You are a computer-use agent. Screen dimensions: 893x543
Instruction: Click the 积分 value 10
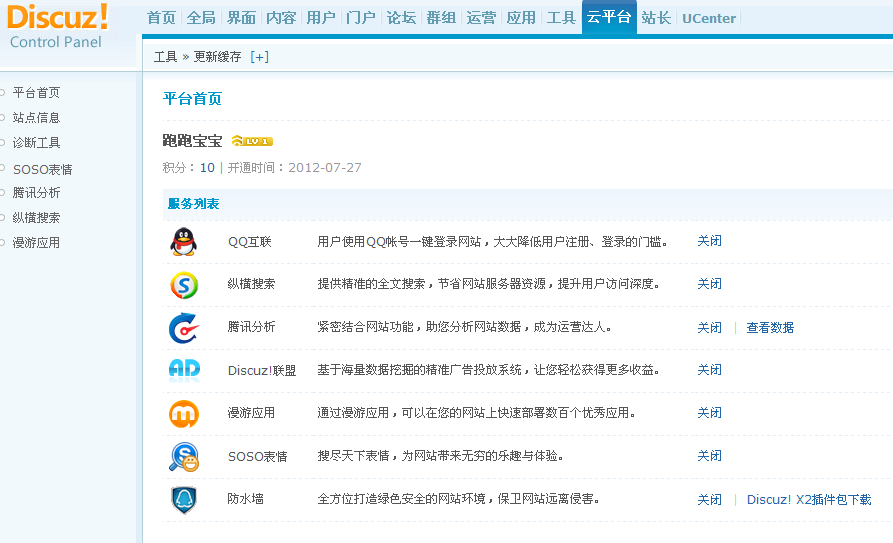click(207, 168)
